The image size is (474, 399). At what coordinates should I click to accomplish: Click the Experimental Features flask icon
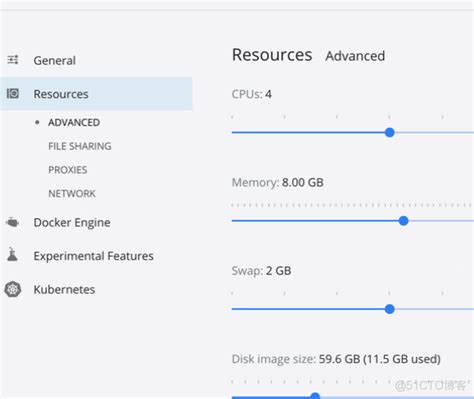[x=12, y=254]
